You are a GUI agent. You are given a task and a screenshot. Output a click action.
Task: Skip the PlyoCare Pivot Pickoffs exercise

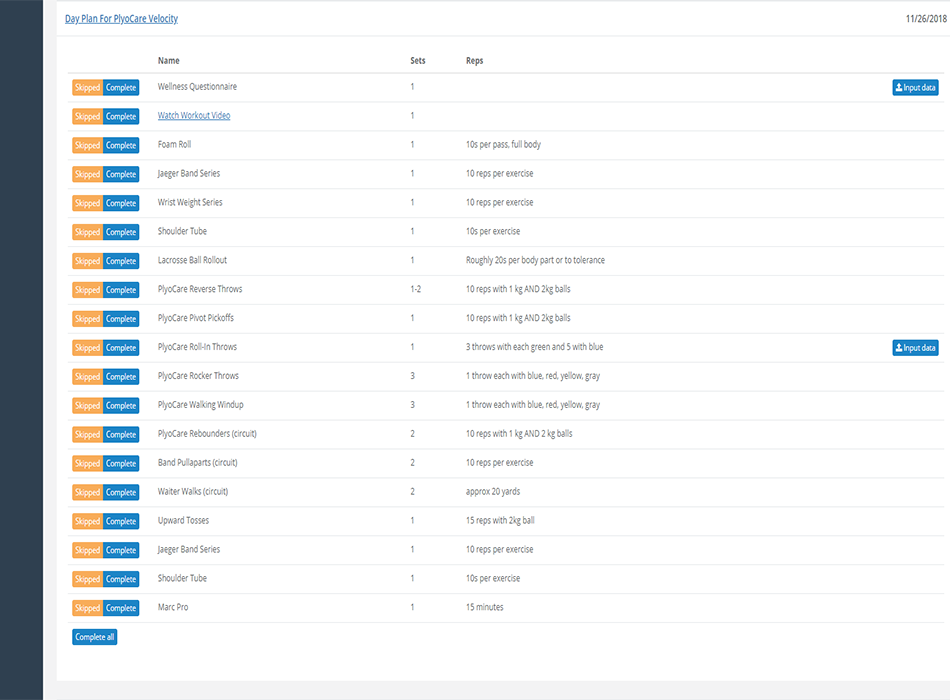pyautogui.click(x=87, y=320)
